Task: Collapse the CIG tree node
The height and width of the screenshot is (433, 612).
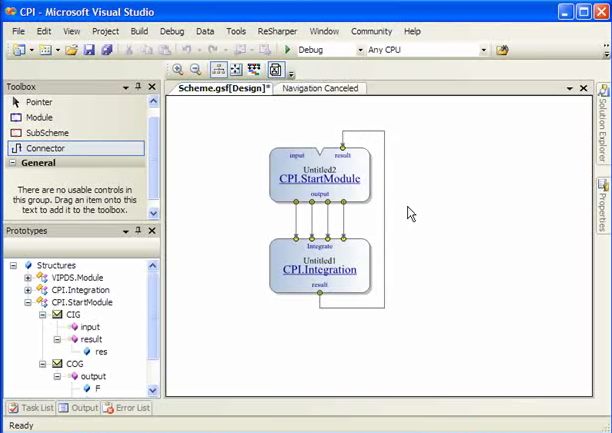Action: 43,315
